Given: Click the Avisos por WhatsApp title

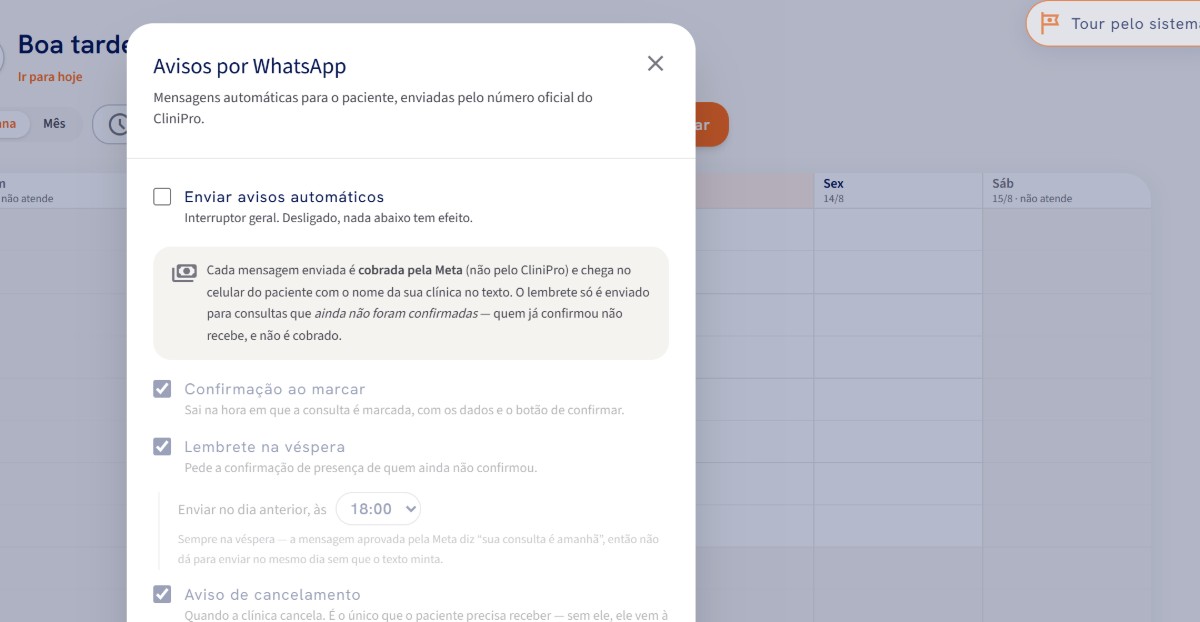Looking at the screenshot, I should 250,67.
